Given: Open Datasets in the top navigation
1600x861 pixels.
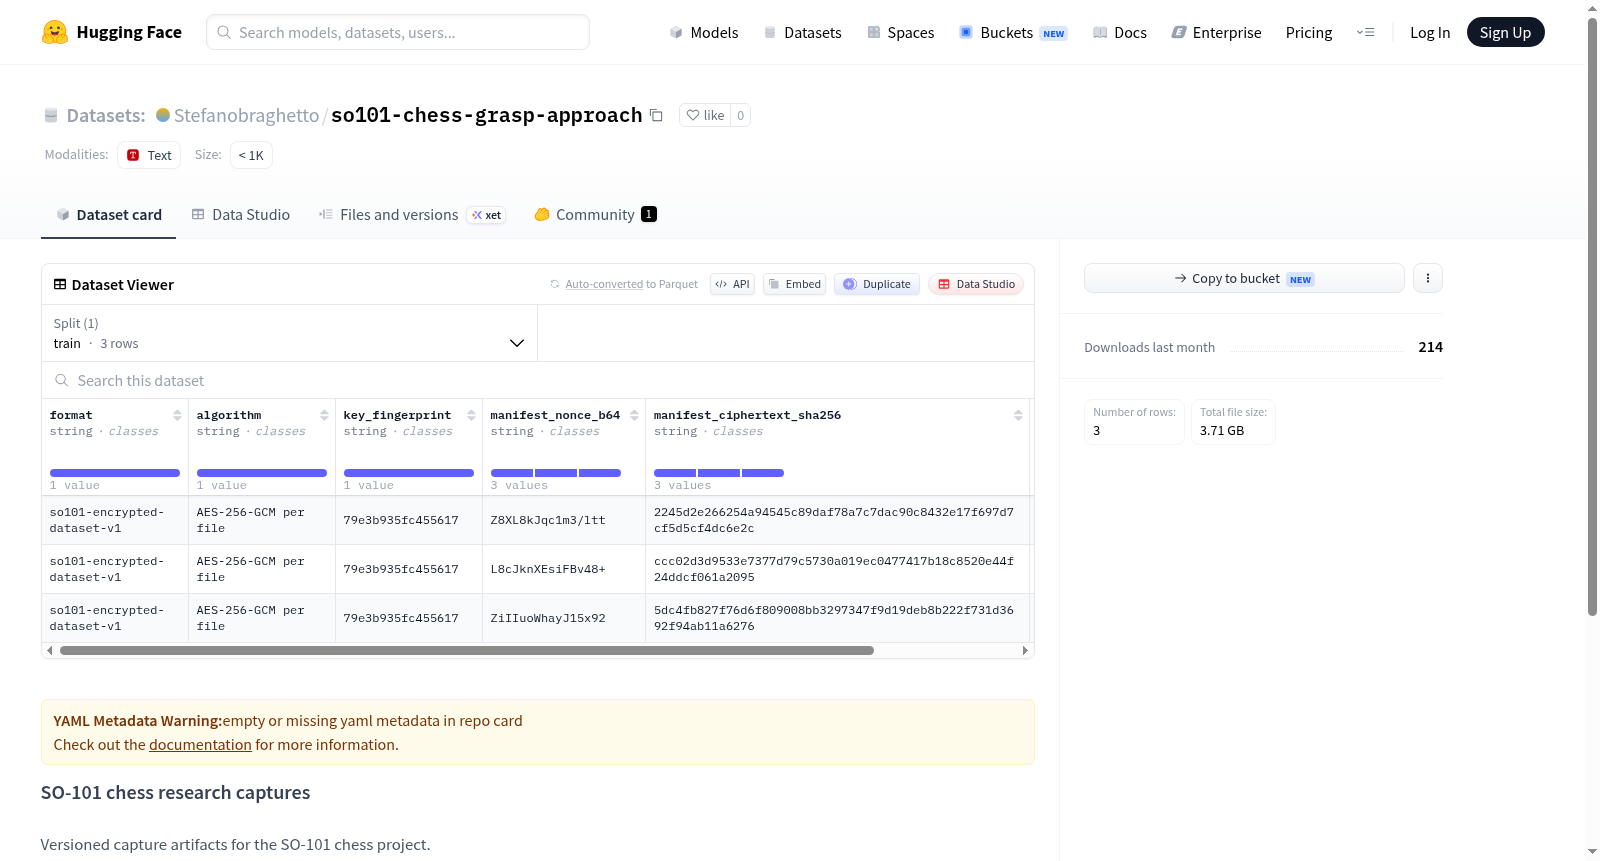Looking at the screenshot, I should tap(802, 32).
